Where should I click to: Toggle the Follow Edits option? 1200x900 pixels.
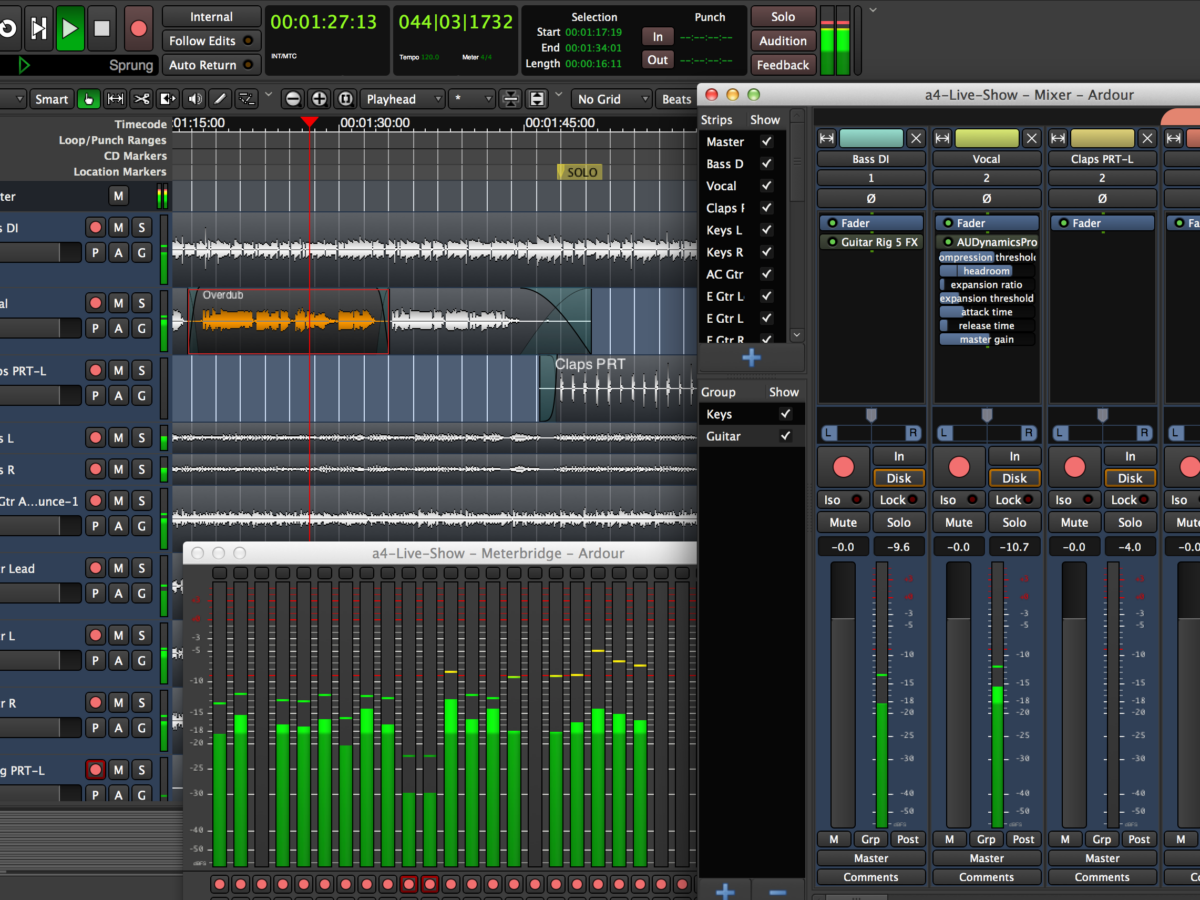[x=211, y=41]
